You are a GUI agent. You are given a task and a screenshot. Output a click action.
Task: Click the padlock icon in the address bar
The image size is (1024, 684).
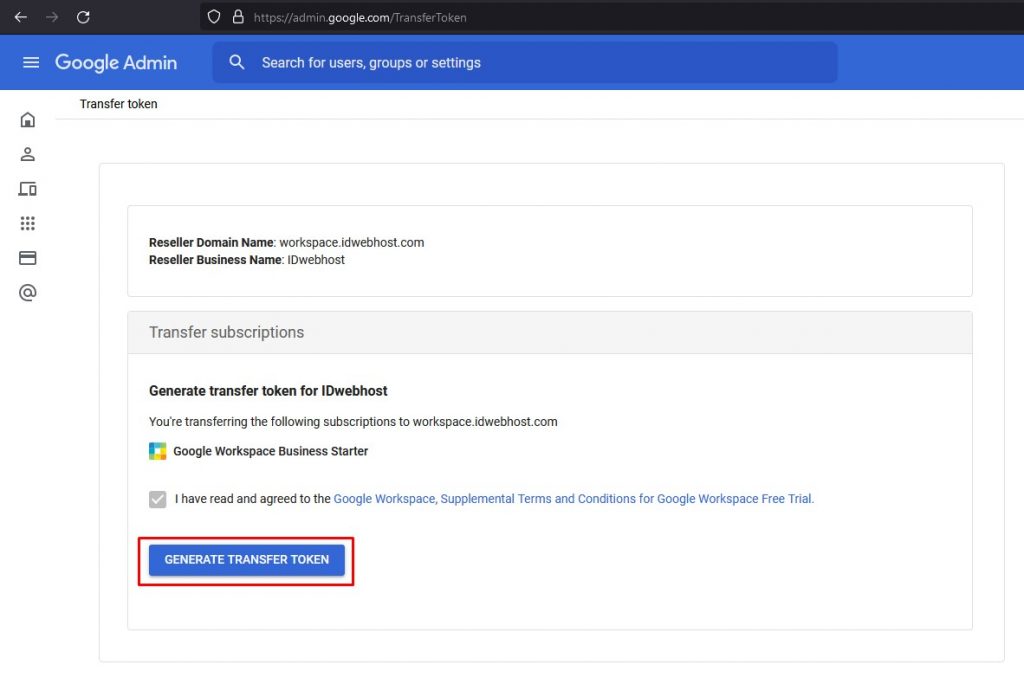click(237, 17)
